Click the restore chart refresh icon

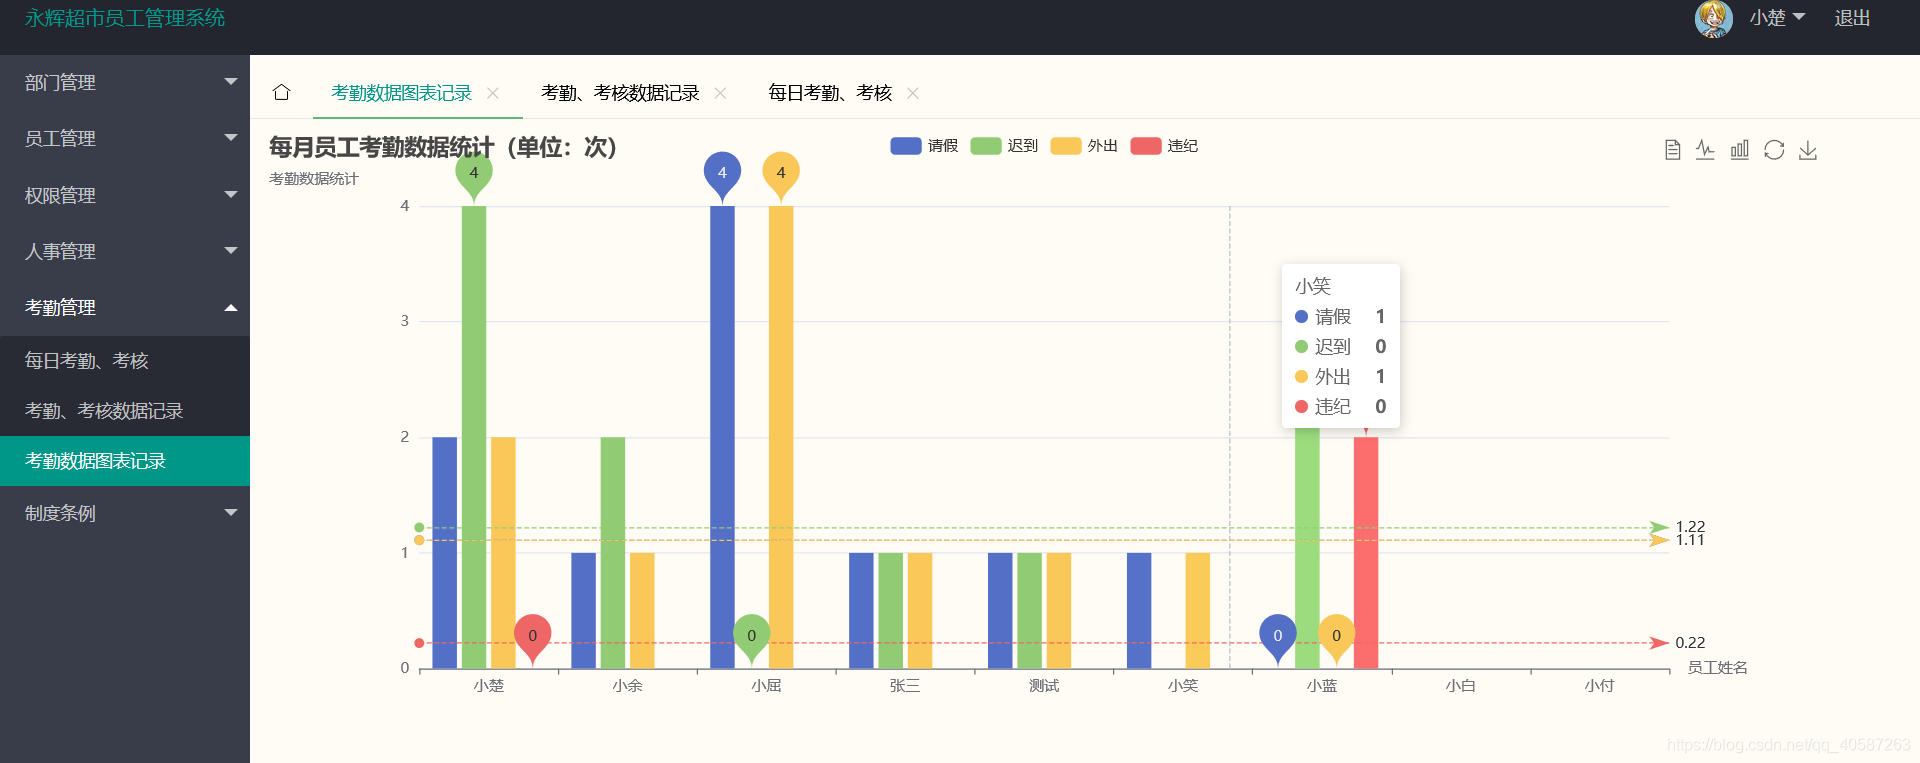click(x=1774, y=150)
